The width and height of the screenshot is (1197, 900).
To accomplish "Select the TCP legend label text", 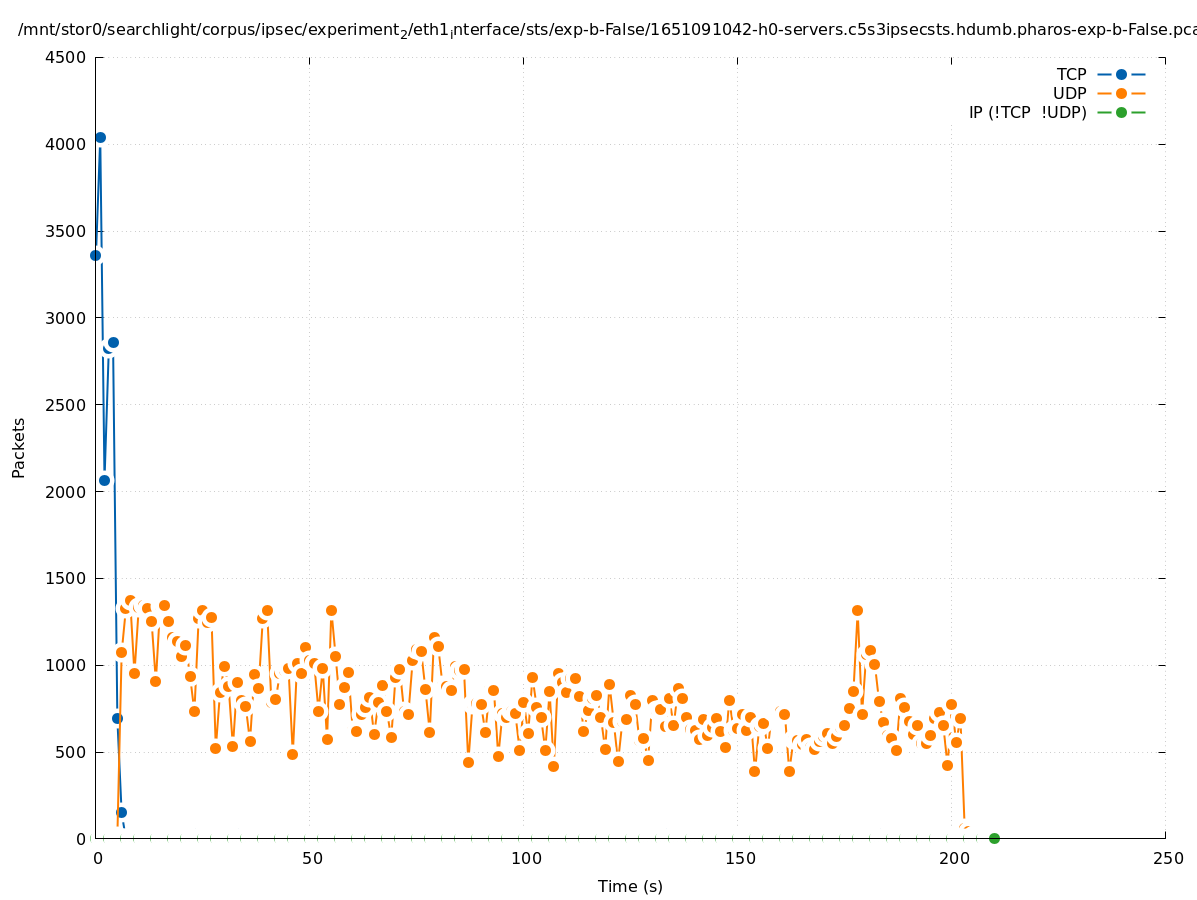I will pyautogui.click(x=1071, y=74).
